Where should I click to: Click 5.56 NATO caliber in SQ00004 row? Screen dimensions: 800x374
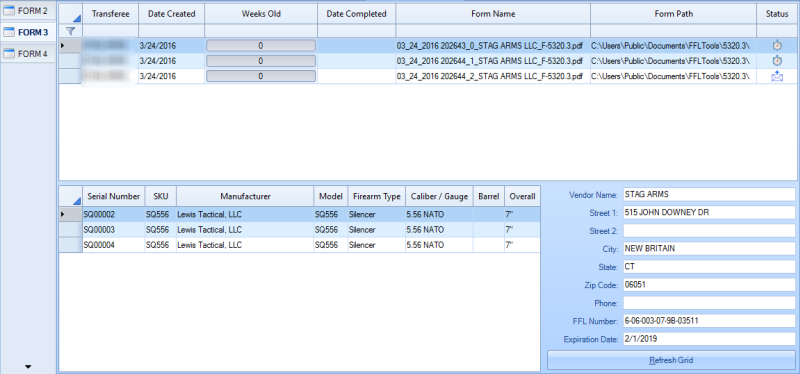[x=439, y=245]
